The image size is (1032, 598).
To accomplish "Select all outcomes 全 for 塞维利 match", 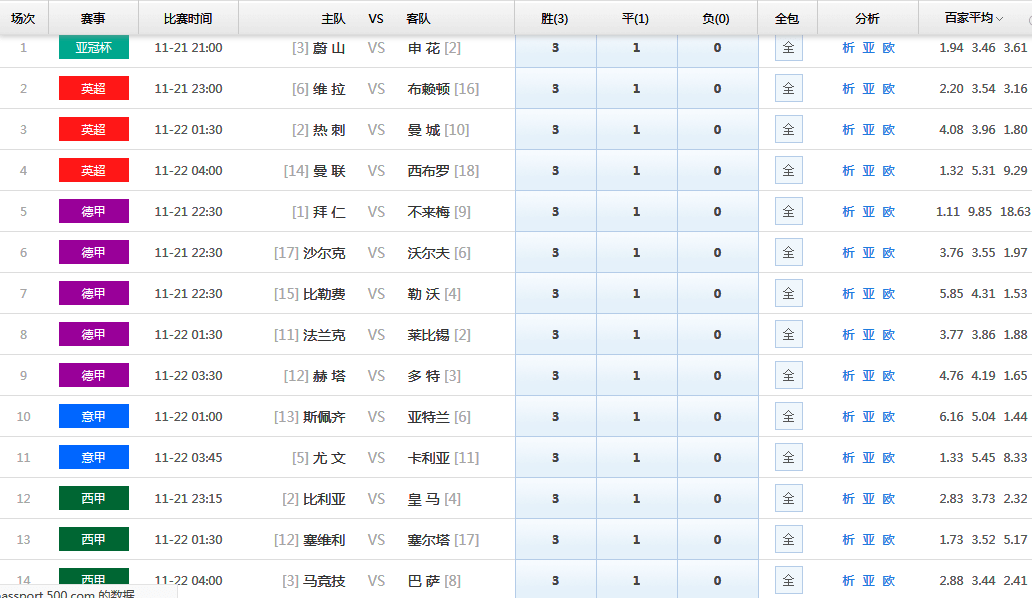I will [x=788, y=540].
